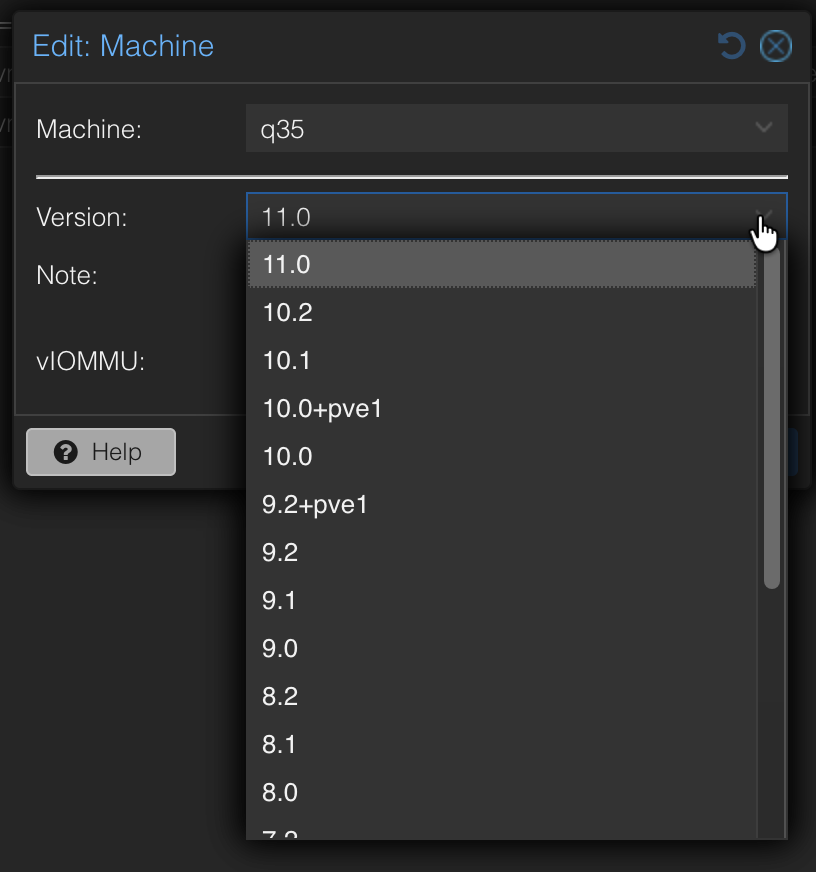Pick the 10.0+pve1 version entry
Screen dimensions: 816x872
coord(502,408)
